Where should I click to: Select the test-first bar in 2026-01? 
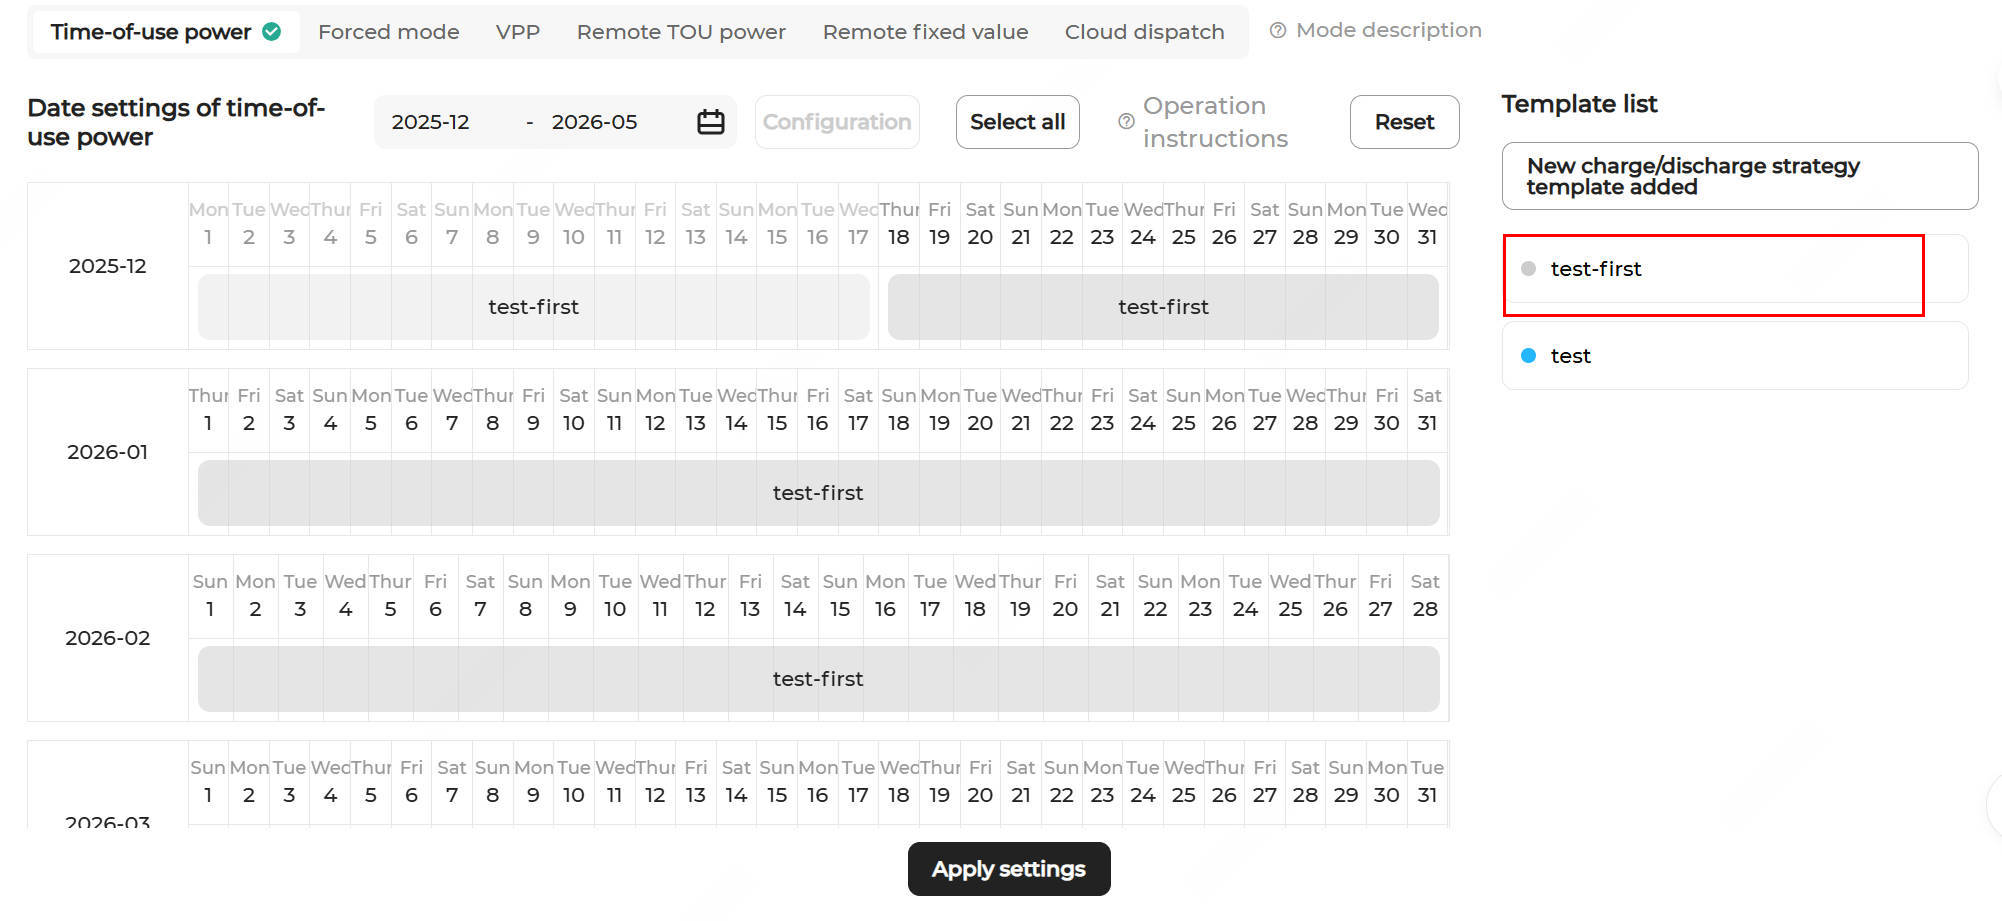818,493
